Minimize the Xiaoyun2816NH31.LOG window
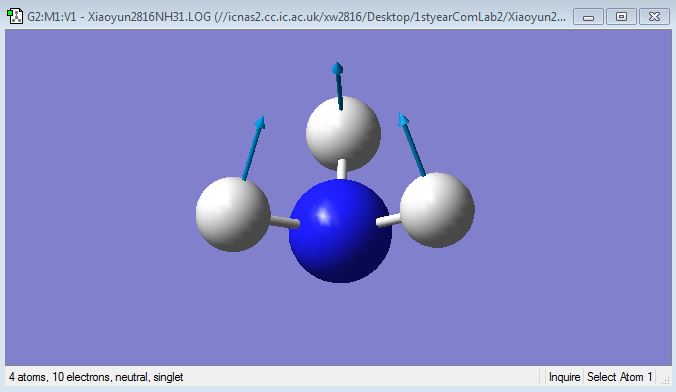 [588, 17]
